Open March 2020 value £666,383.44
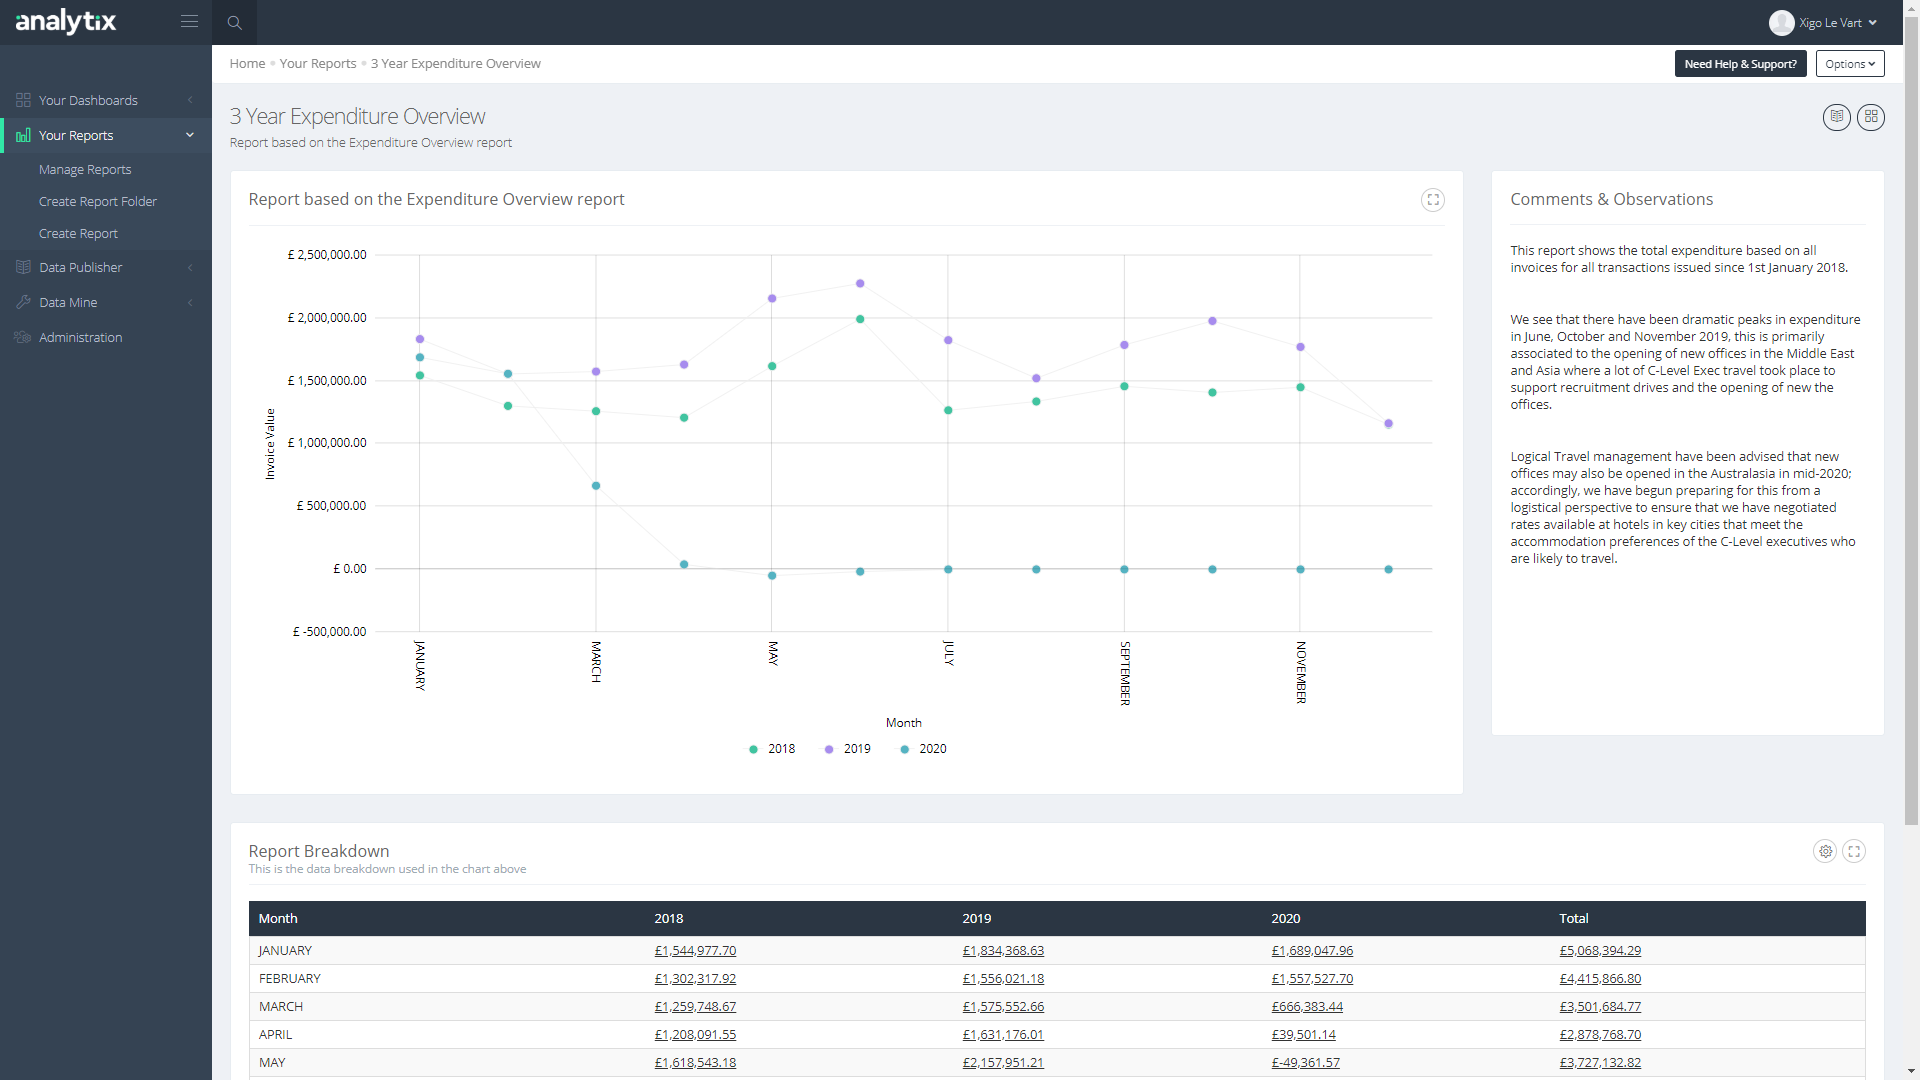This screenshot has height=1080, width=1920. tap(1307, 1007)
